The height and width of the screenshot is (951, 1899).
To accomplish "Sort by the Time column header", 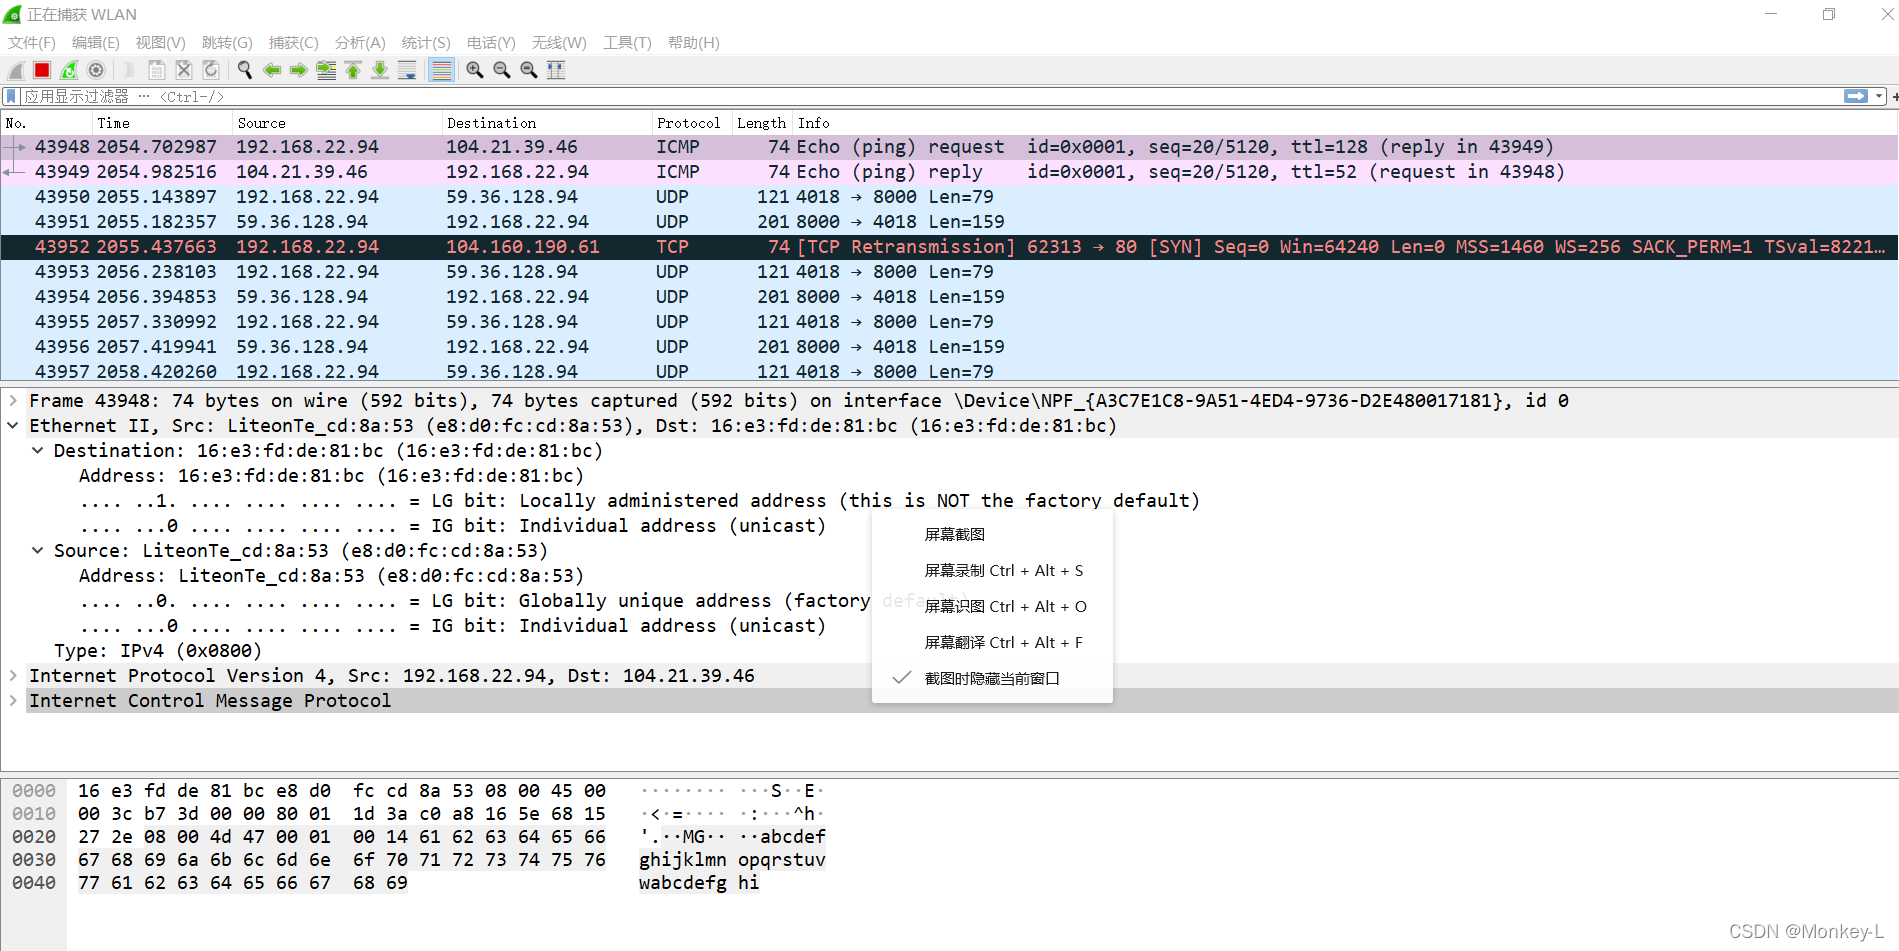I will [x=162, y=123].
